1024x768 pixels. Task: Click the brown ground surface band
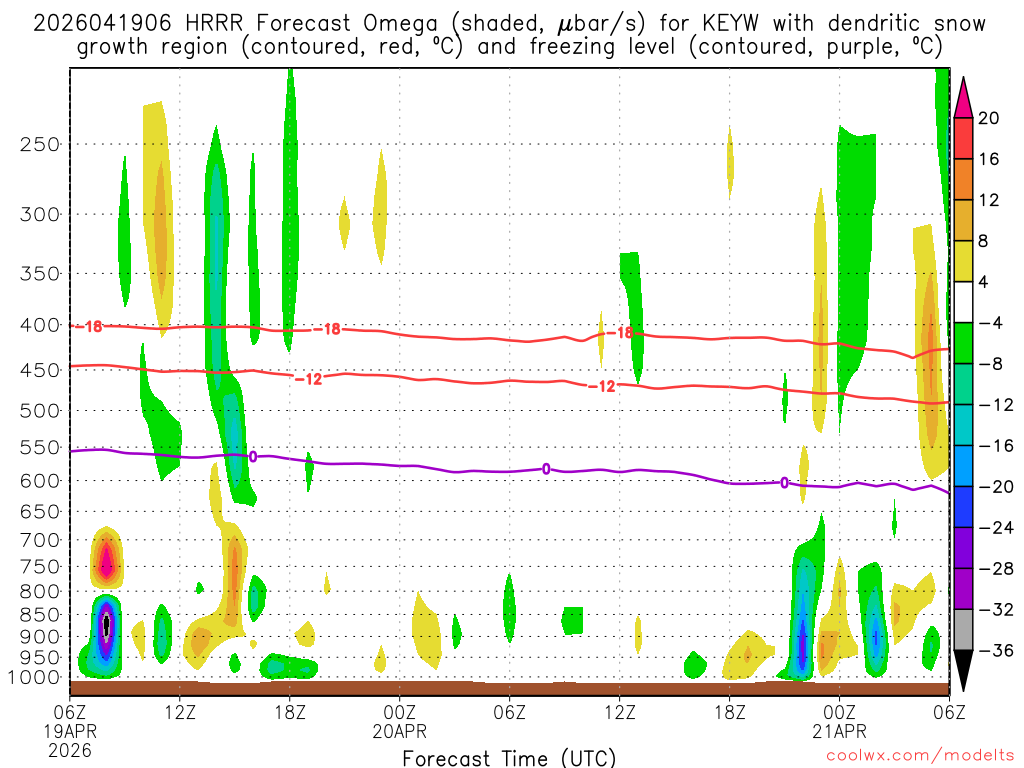pos(509,689)
